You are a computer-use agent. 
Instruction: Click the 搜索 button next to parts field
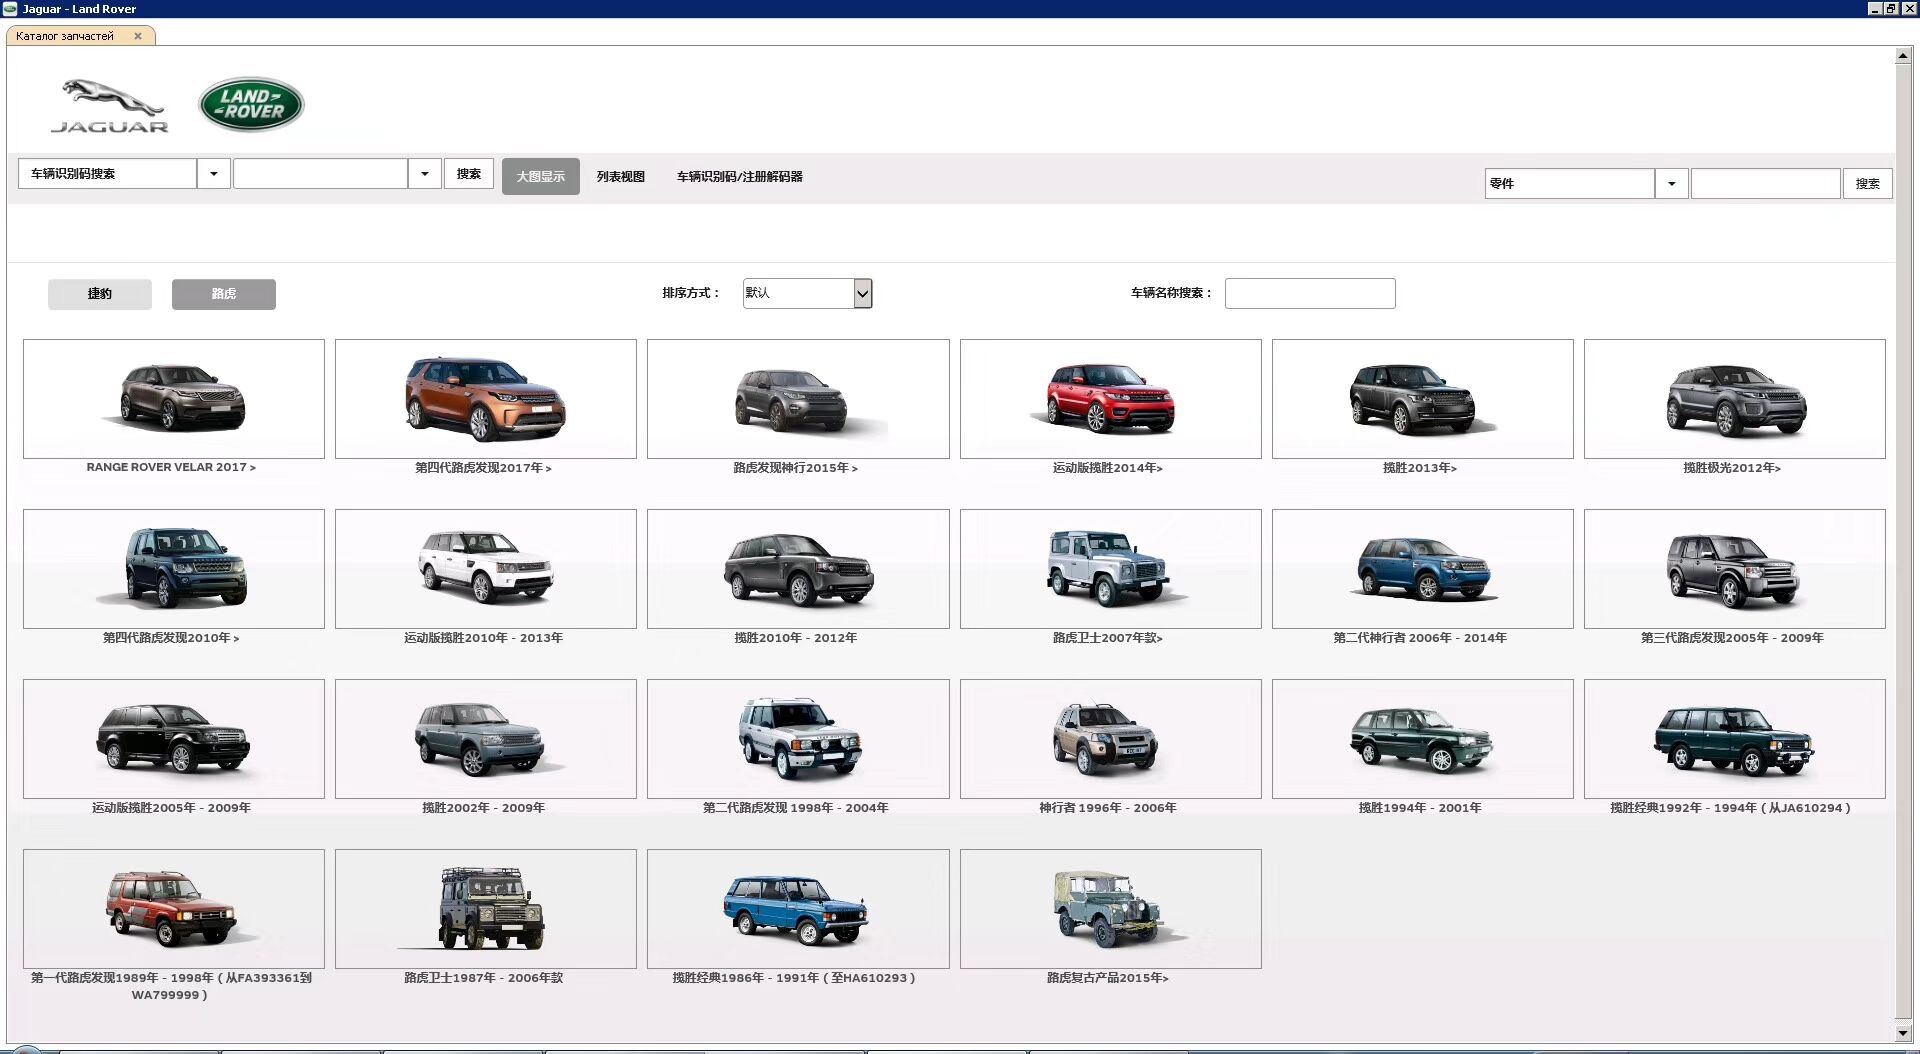click(x=1867, y=184)
